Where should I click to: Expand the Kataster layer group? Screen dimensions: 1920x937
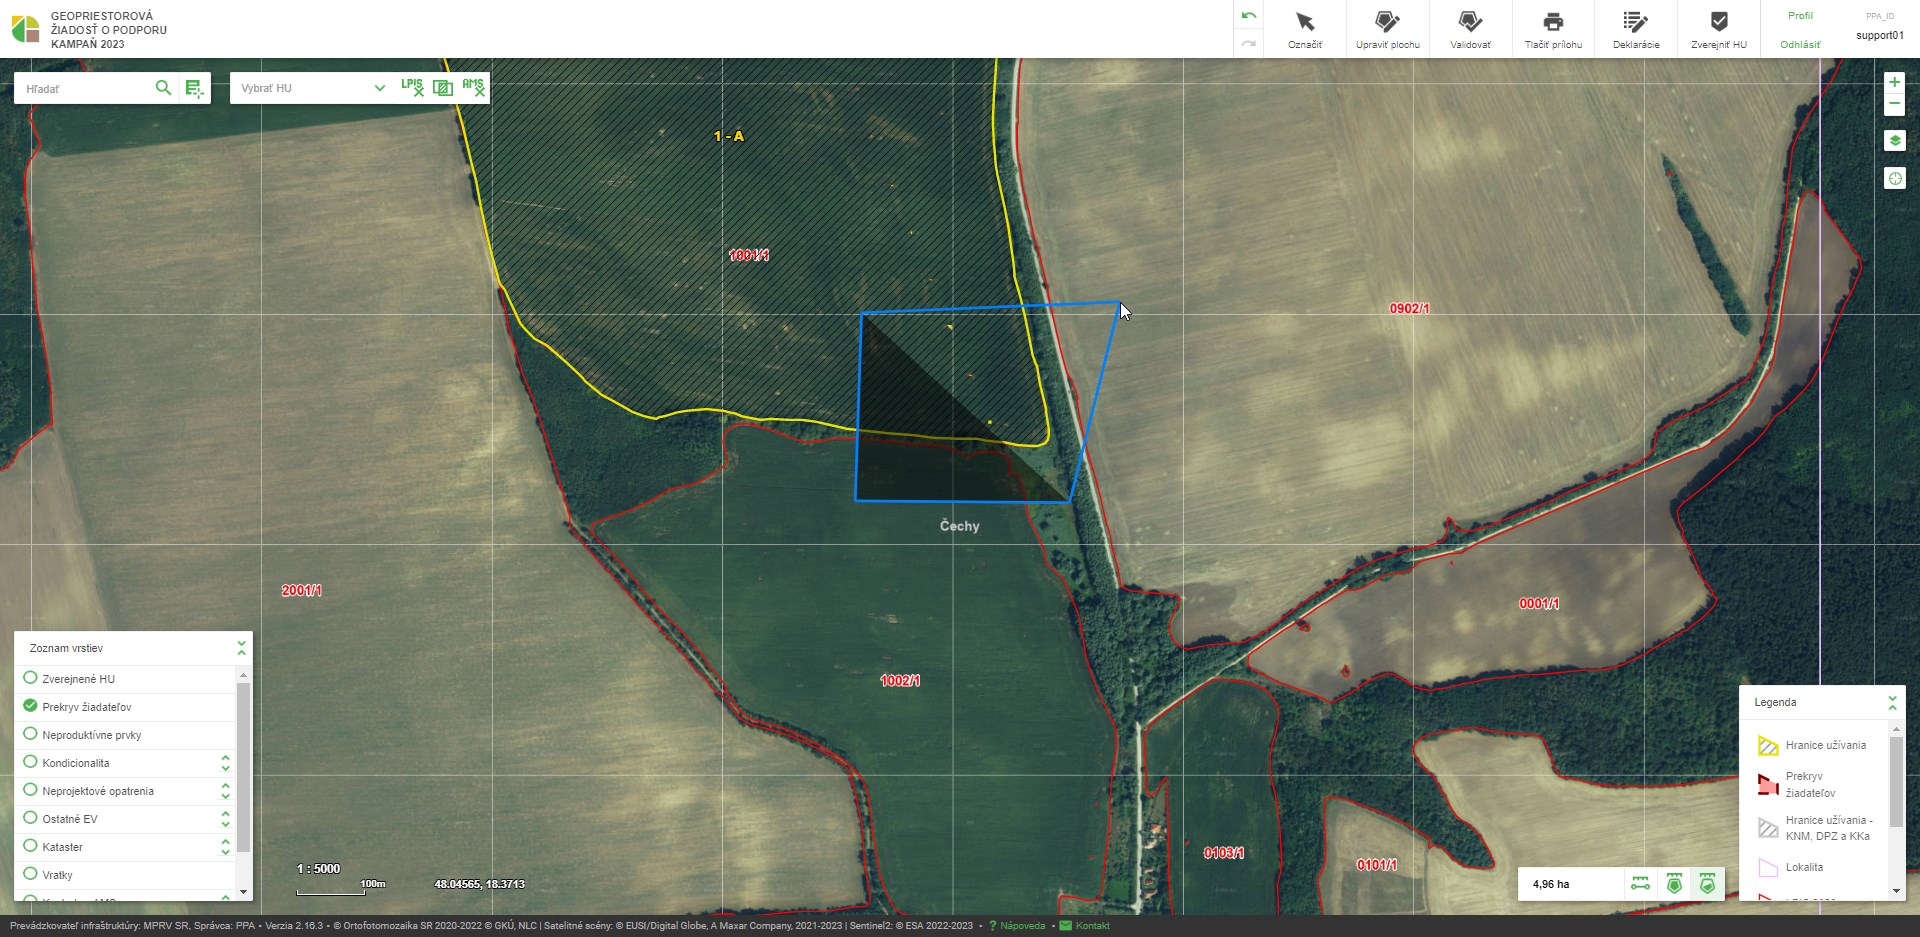225,847
